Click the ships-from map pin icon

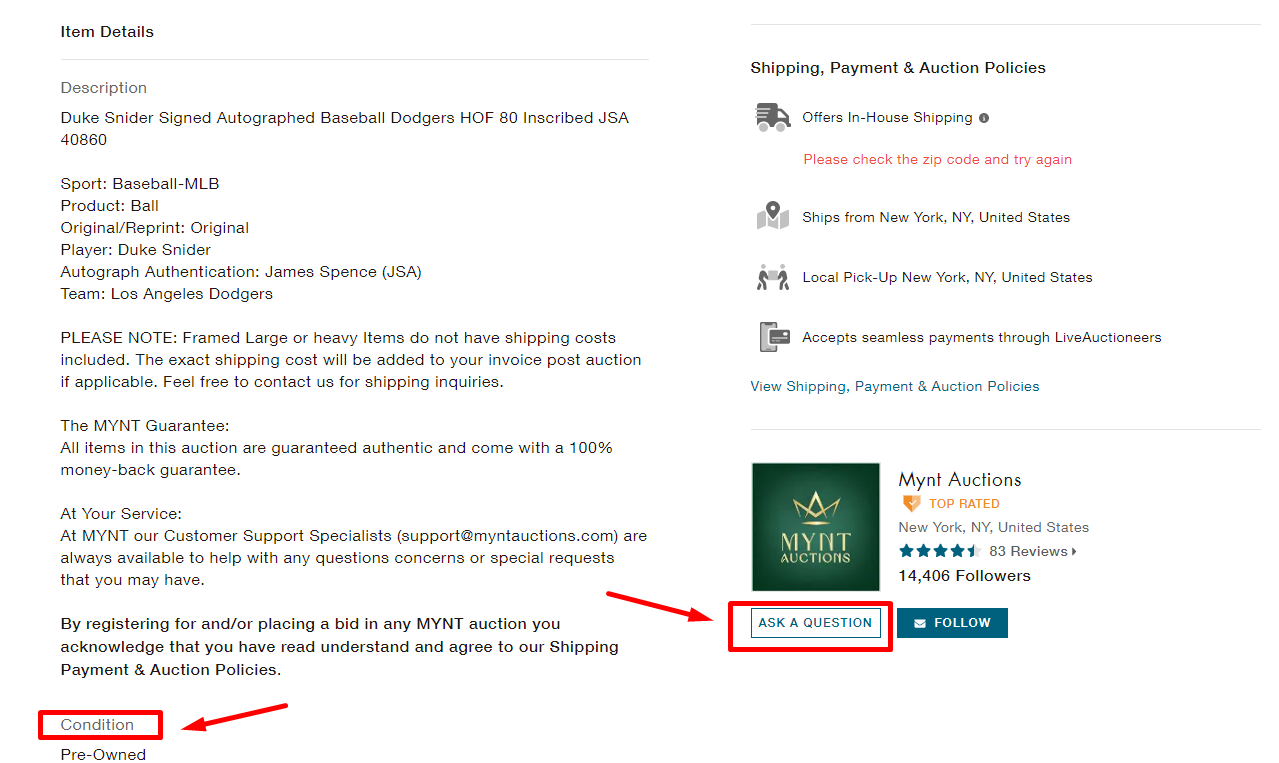(x=773, y=216)
